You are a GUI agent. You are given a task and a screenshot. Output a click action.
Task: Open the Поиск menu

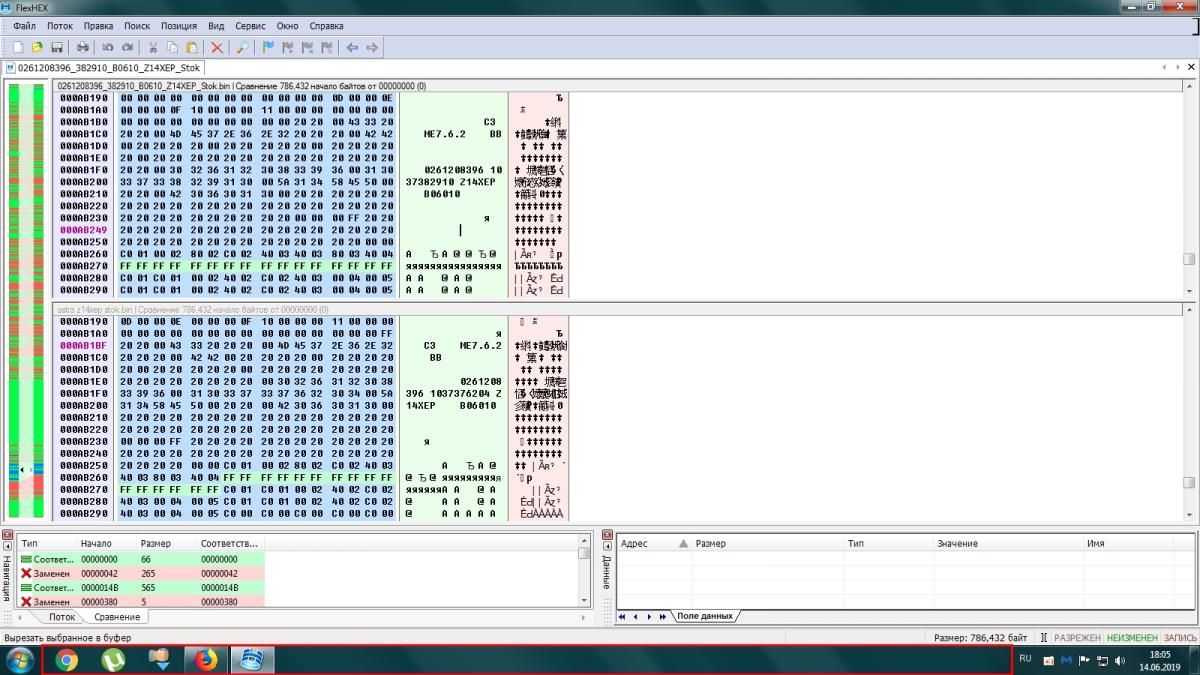pos(138,25)
